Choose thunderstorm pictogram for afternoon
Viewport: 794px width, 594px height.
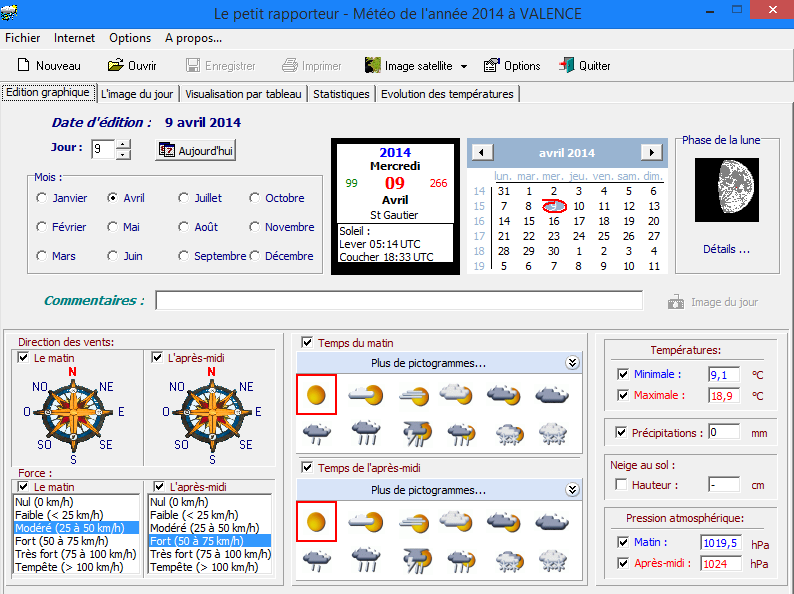[x=417, y=561]
